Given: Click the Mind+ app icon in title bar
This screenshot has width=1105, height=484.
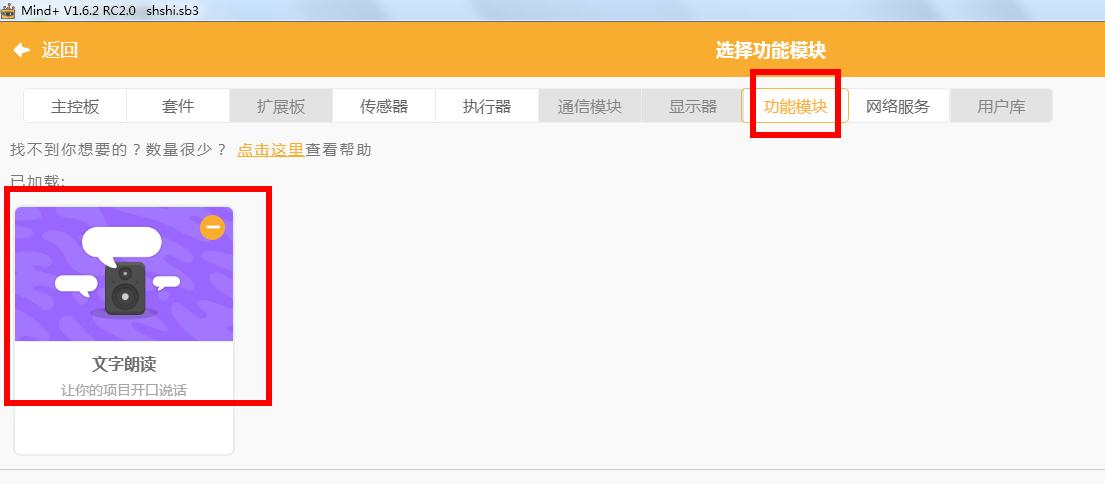Looking at the screenshot, I should click(8, 11).
